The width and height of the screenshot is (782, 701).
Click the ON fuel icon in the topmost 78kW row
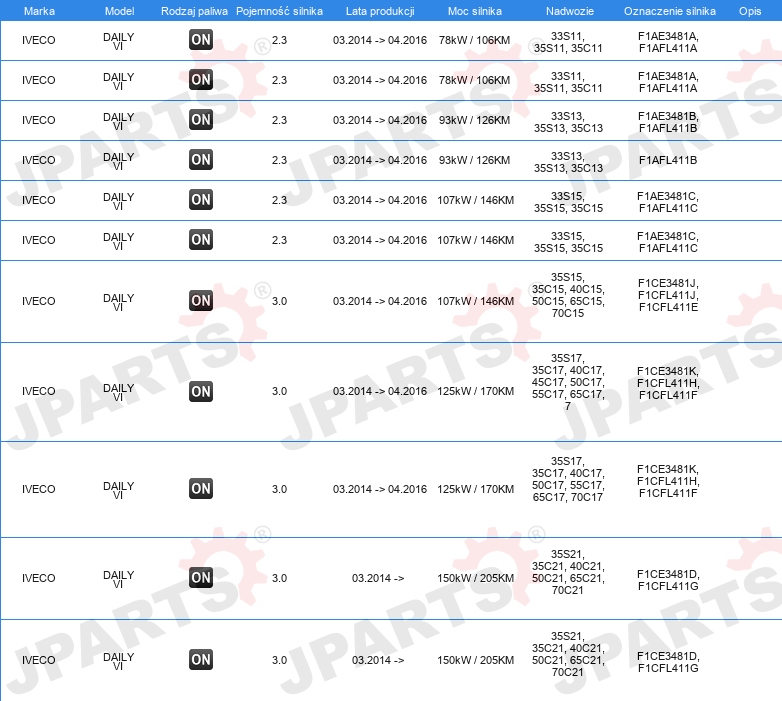pos(200,40)
